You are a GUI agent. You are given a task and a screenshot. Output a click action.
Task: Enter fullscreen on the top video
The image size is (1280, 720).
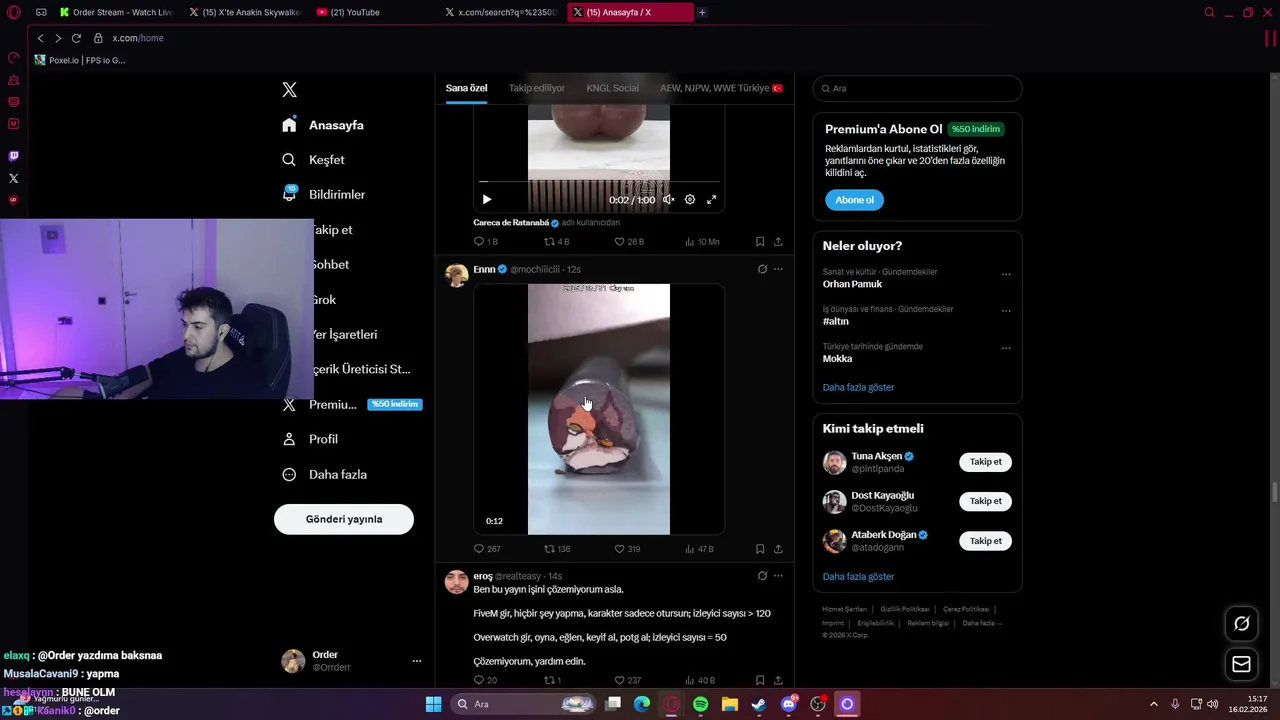coord(712,200)
